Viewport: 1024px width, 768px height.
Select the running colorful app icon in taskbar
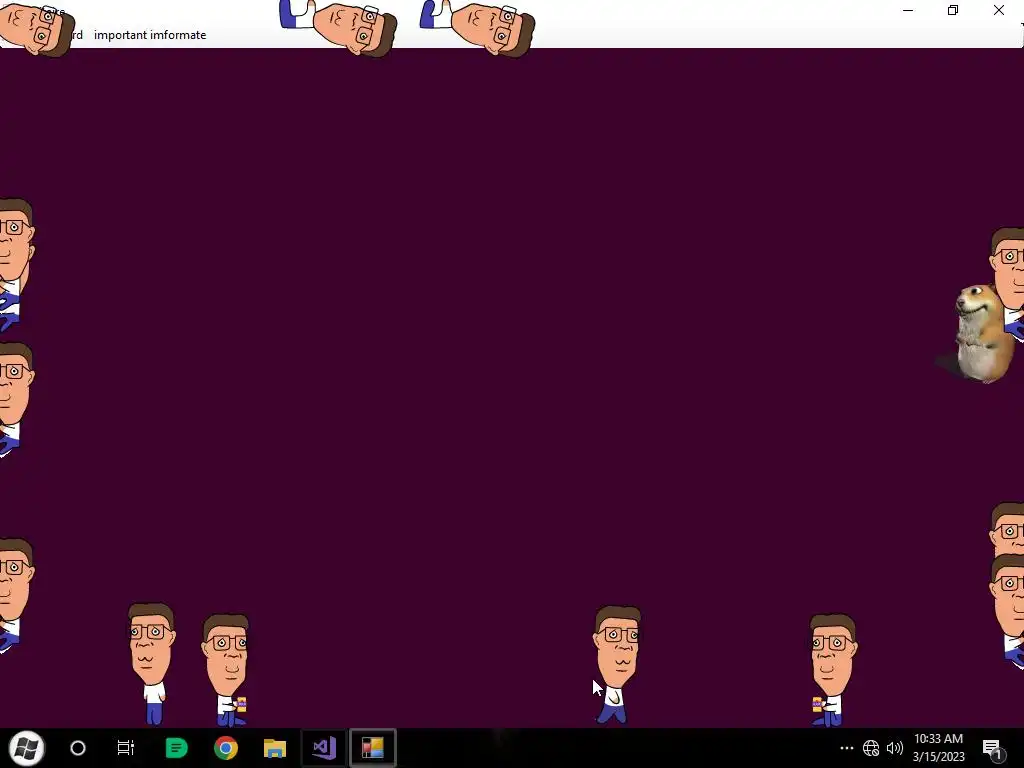372,748
